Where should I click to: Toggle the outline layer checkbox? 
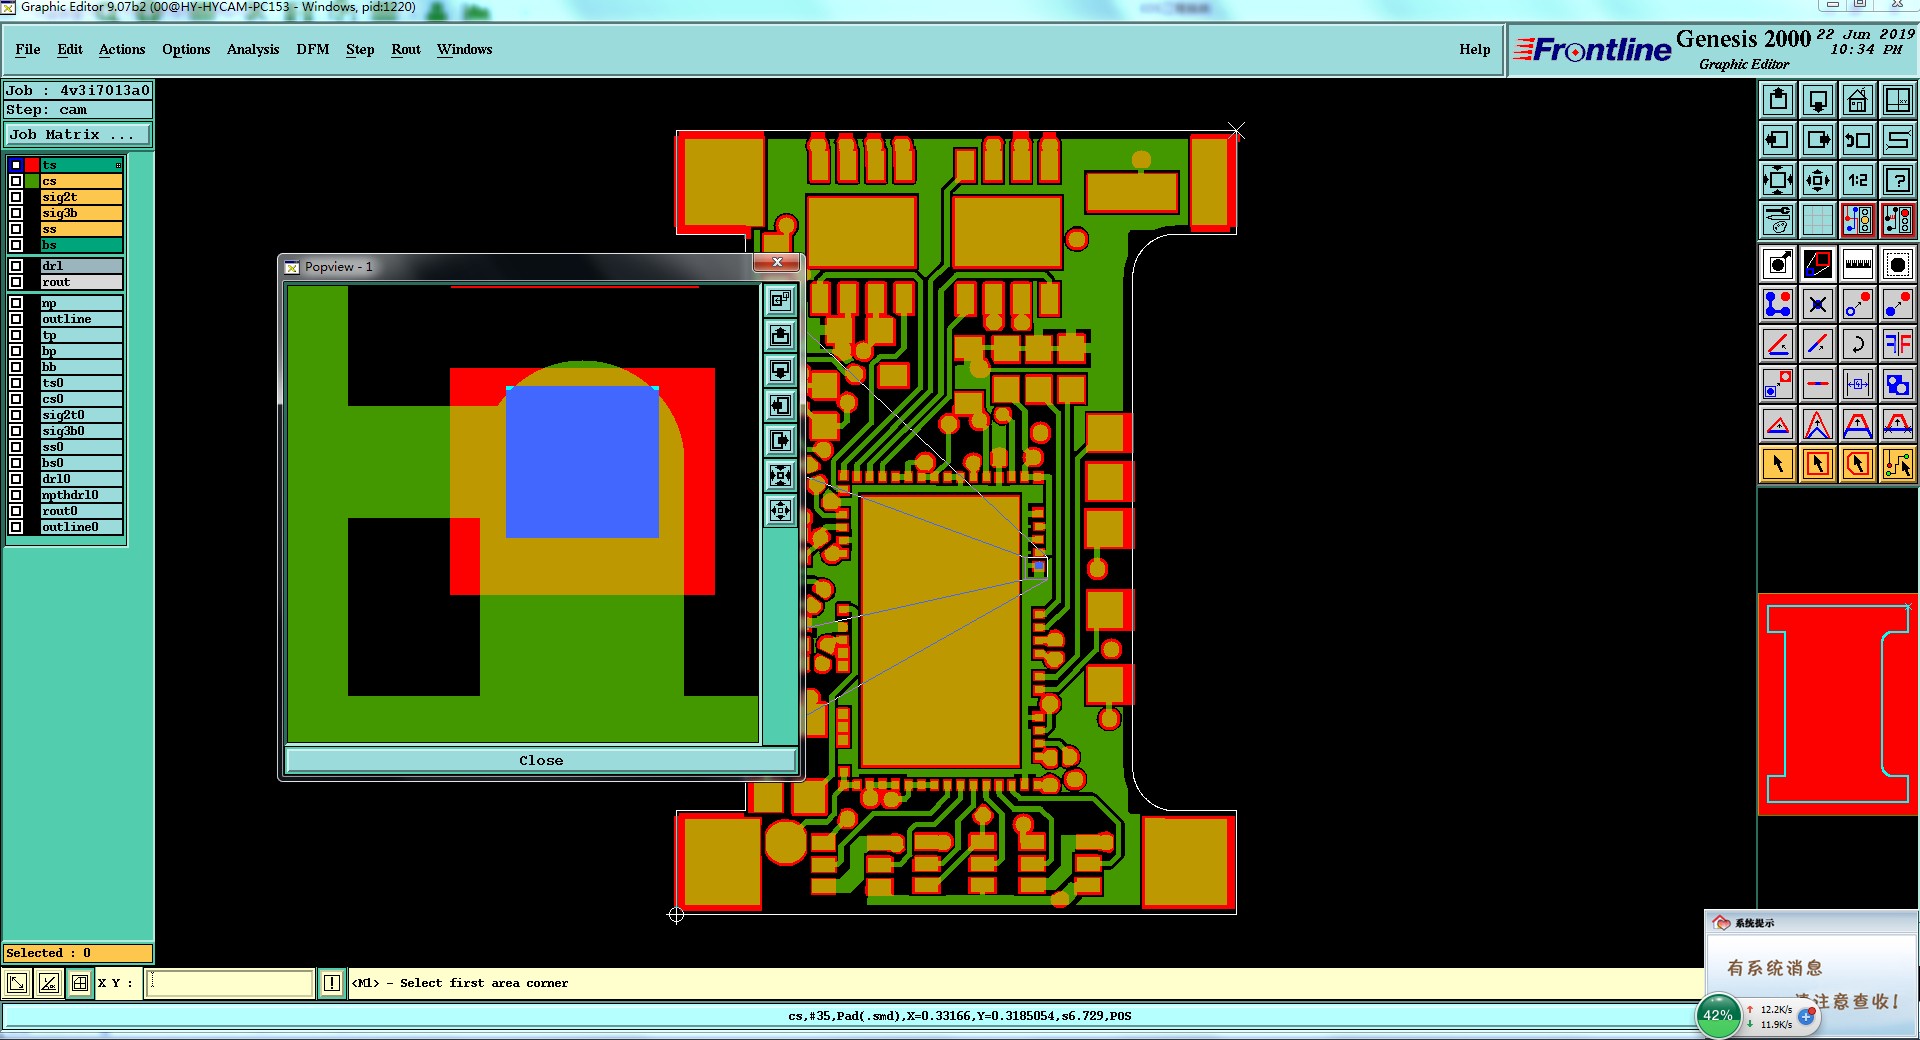click(16, 319)
